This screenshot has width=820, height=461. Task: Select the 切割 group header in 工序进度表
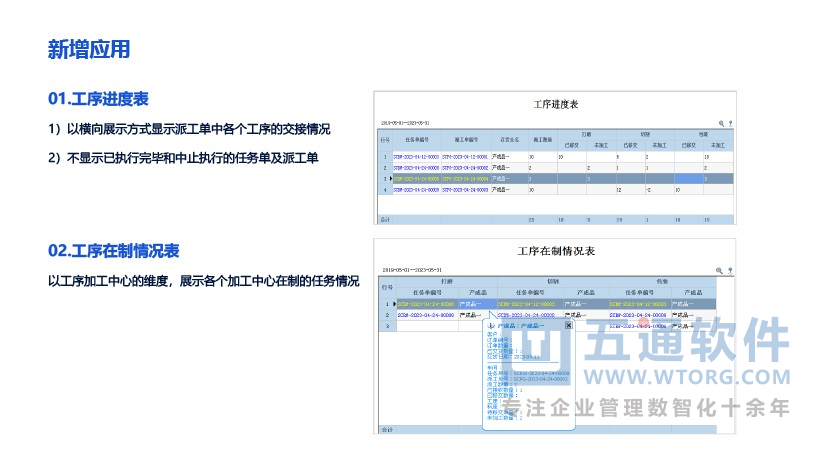point(645,134)
